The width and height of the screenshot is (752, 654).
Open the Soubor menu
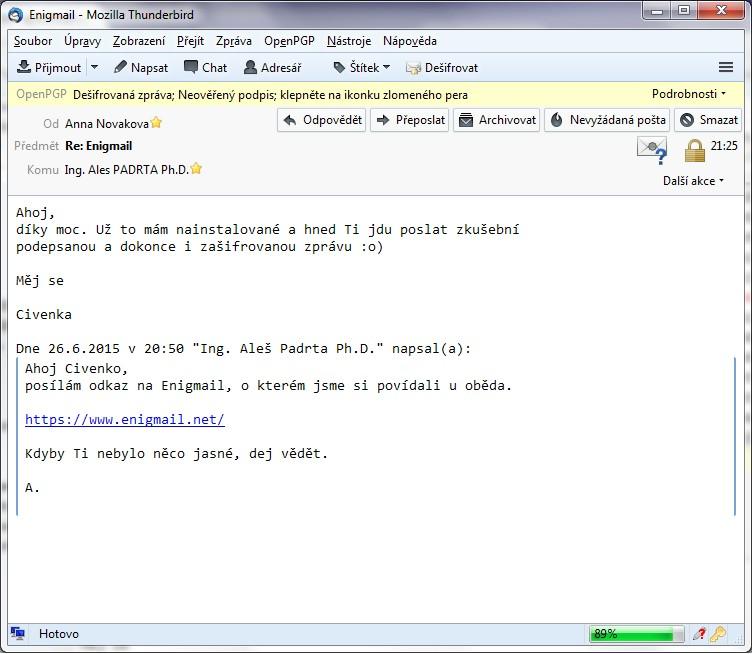coord(33,41)
